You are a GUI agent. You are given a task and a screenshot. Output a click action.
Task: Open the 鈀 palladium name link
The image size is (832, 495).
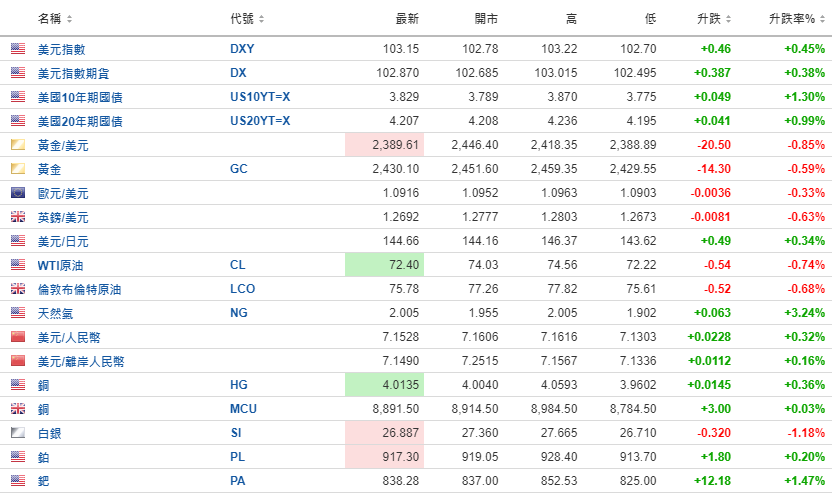tap(43, 481)
